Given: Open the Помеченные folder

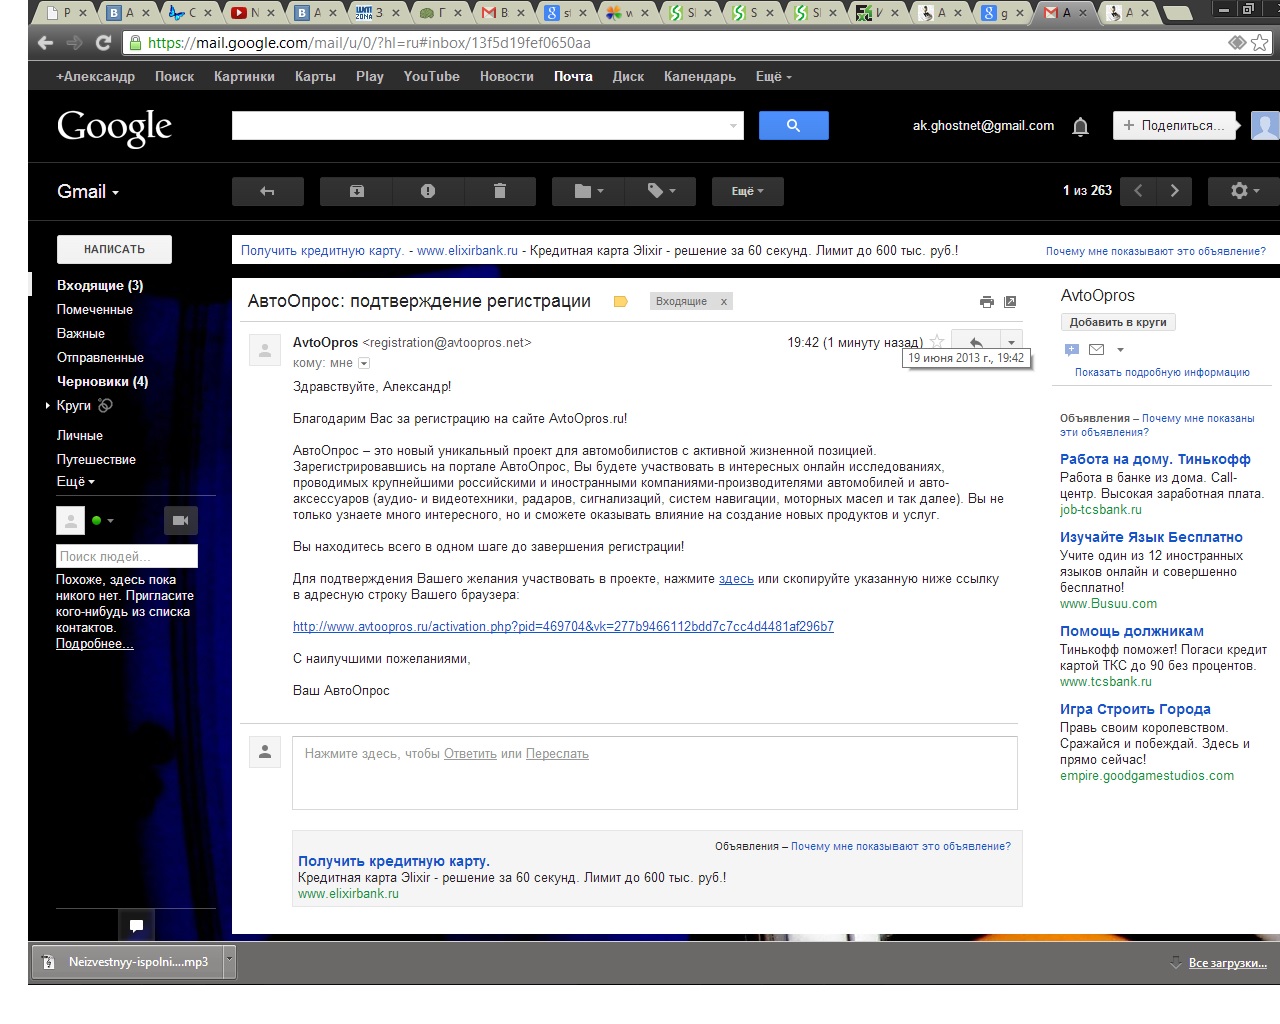Looking at the screenshot, I should pyautogui.click(x=95, y=309).
